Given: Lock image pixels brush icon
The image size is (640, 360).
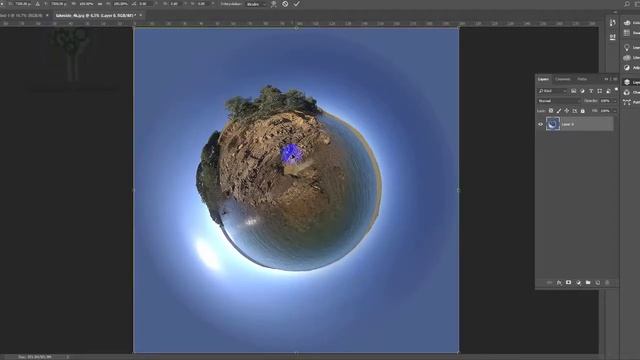Looking at the screenshot, I should point(559,111).
